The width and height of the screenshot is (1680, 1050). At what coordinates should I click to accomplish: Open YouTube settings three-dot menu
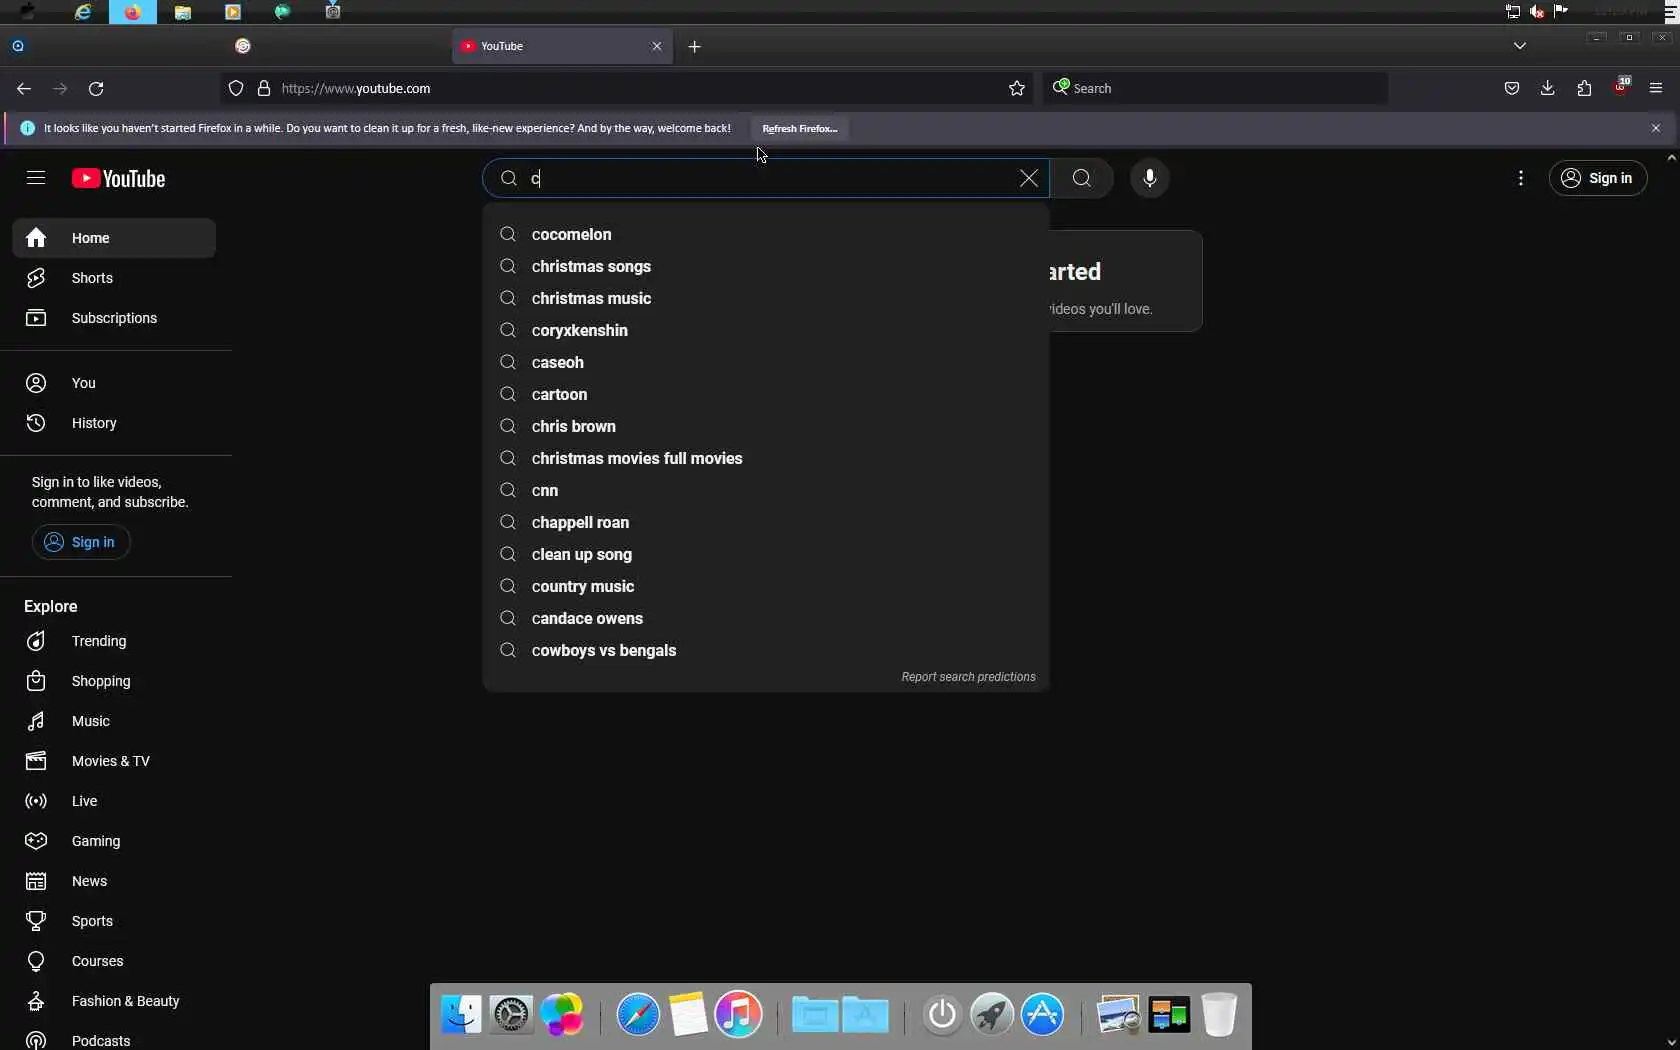(x=1521, y=178)
